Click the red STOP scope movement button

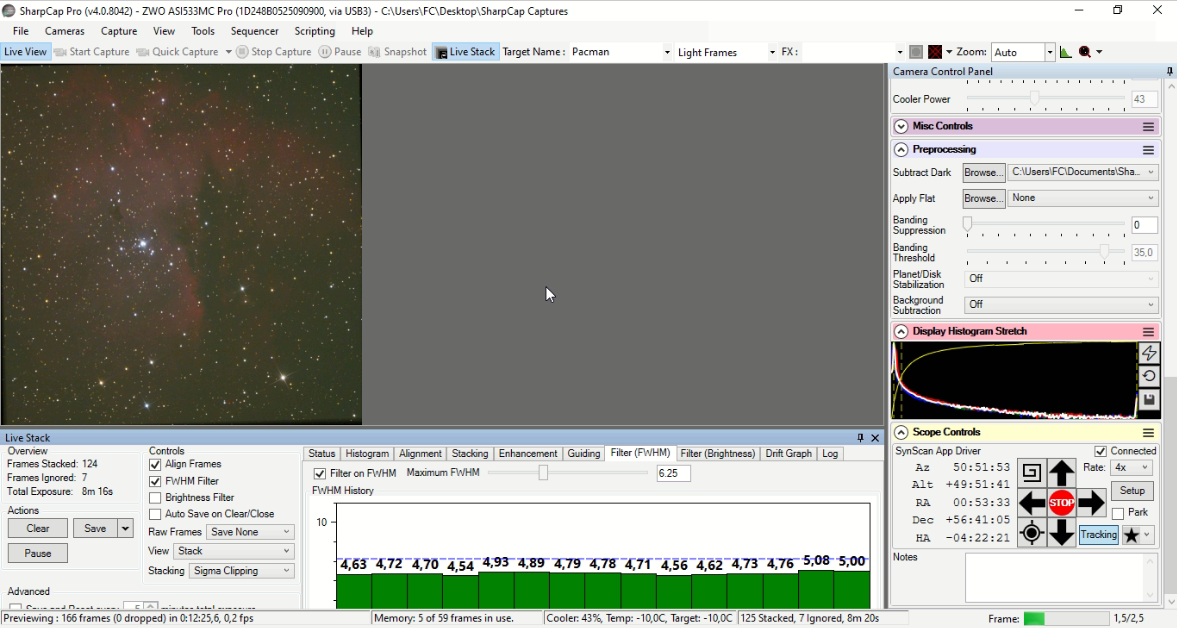click(x=1061, y=503)
